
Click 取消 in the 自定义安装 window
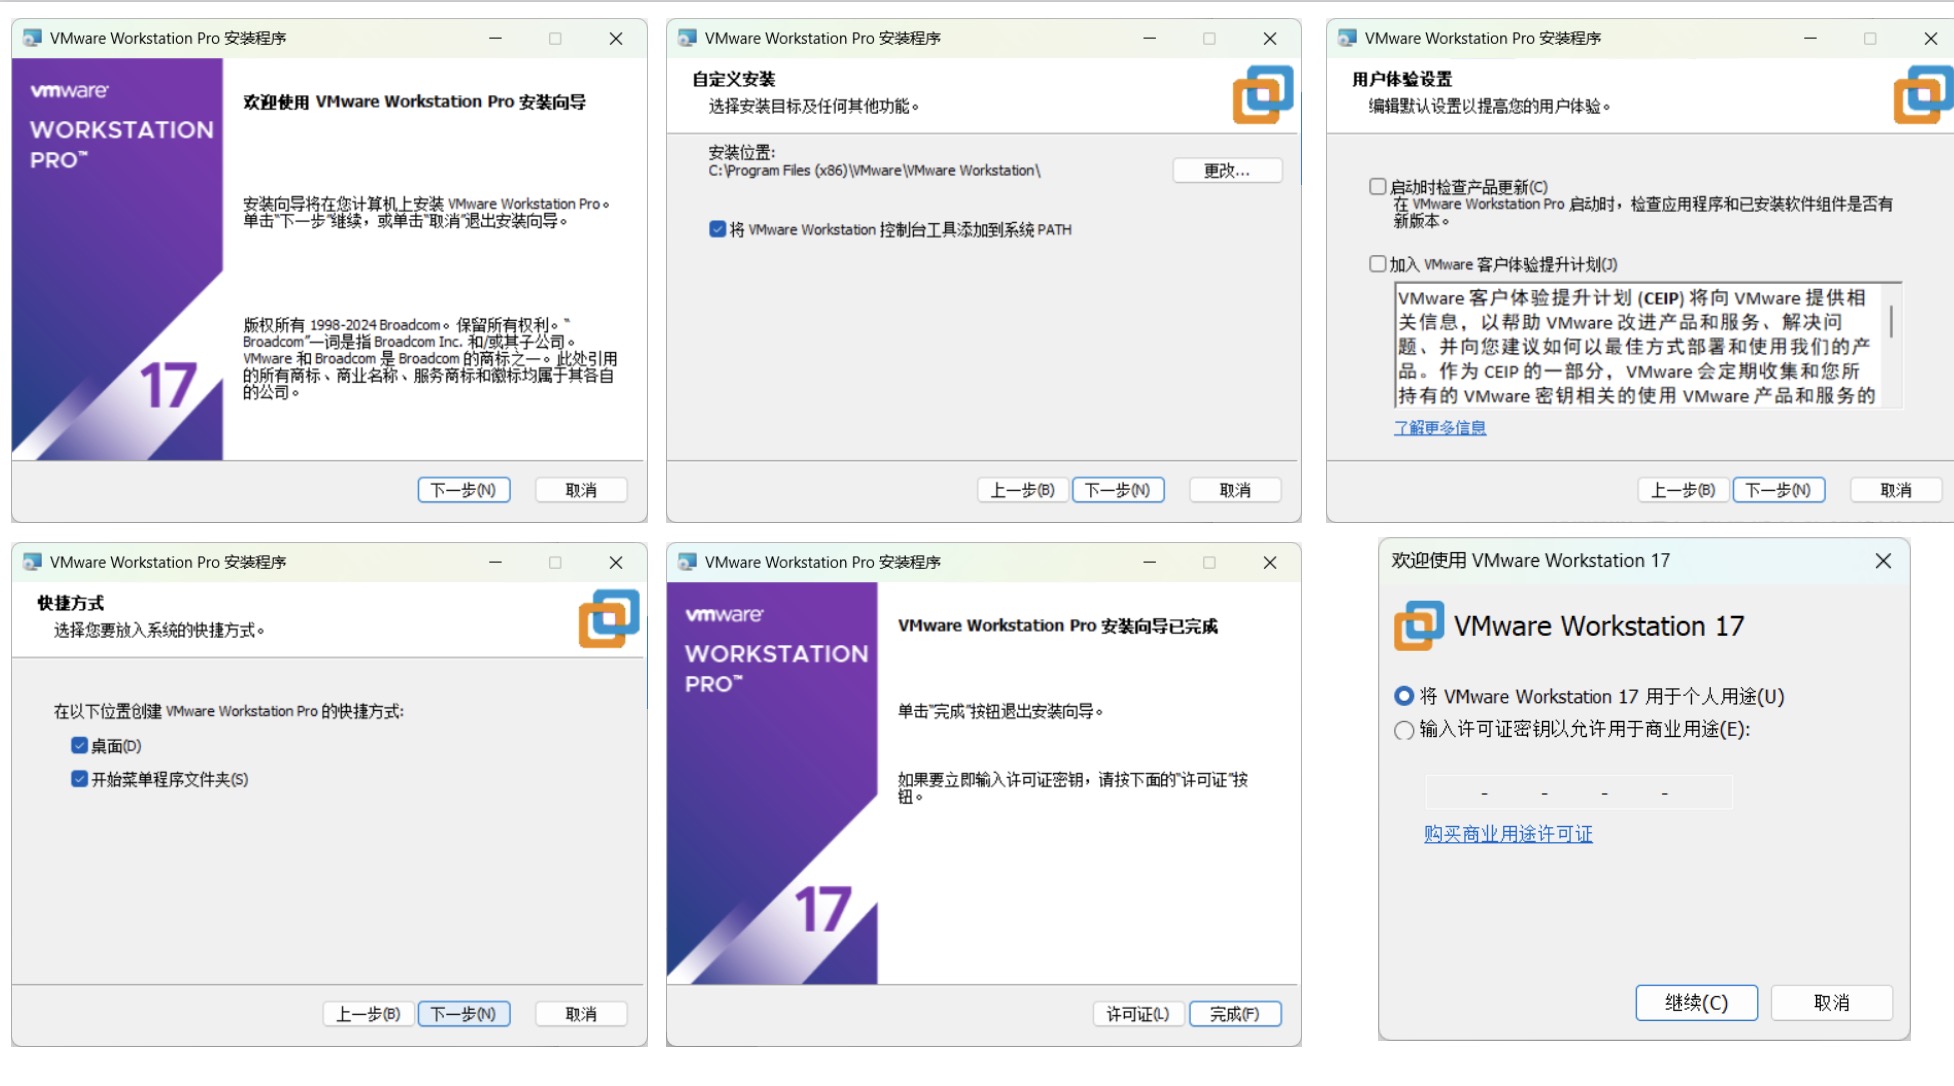coord(1236,490)
